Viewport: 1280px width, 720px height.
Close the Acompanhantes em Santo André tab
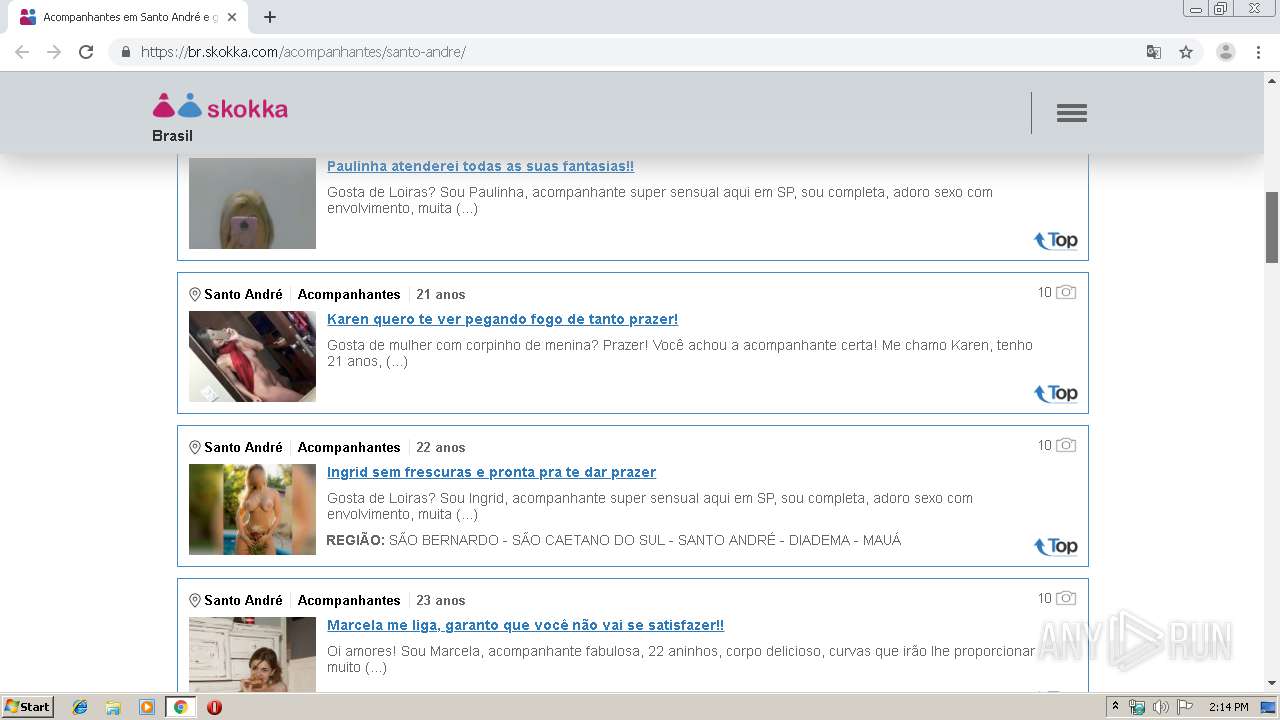[233, 17]
